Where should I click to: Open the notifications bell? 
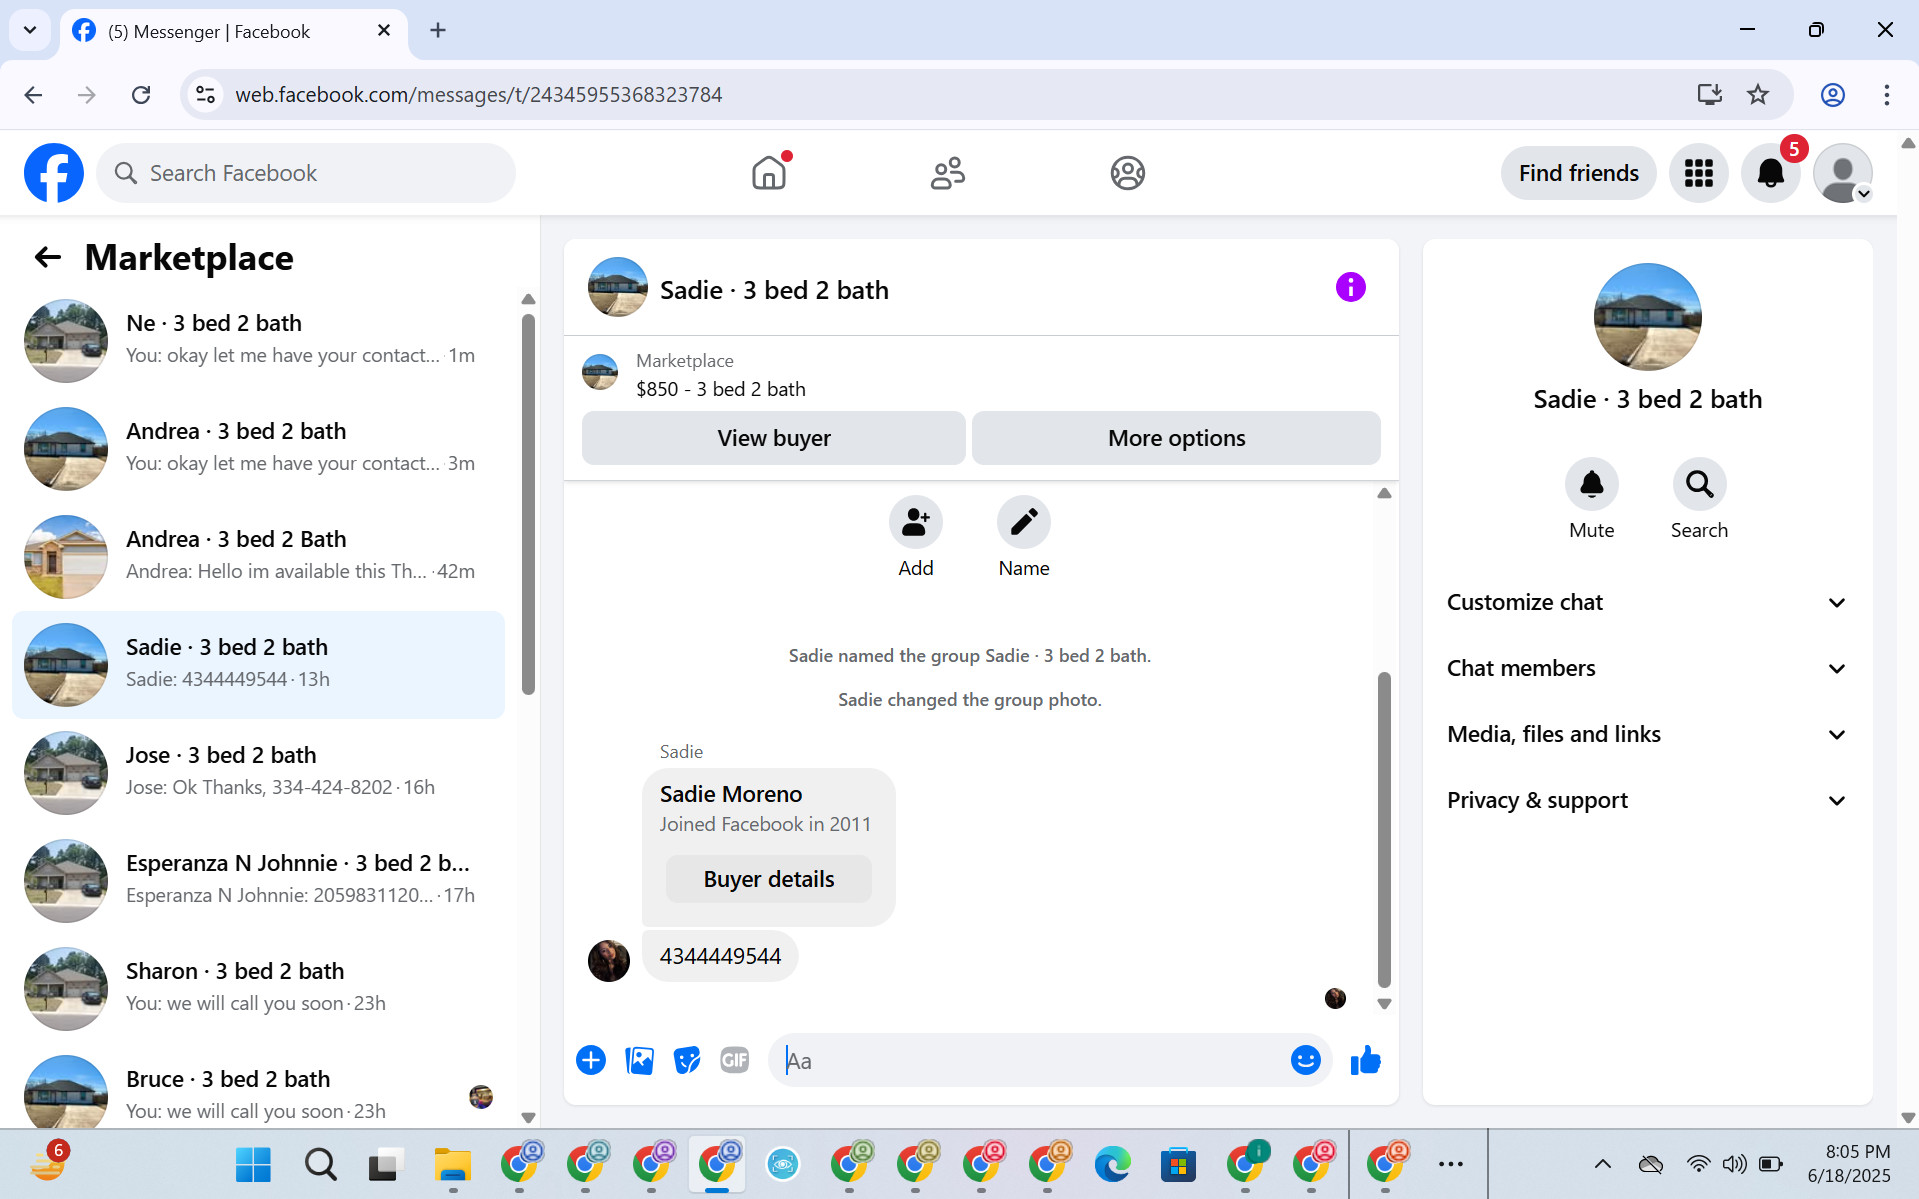1770,173
